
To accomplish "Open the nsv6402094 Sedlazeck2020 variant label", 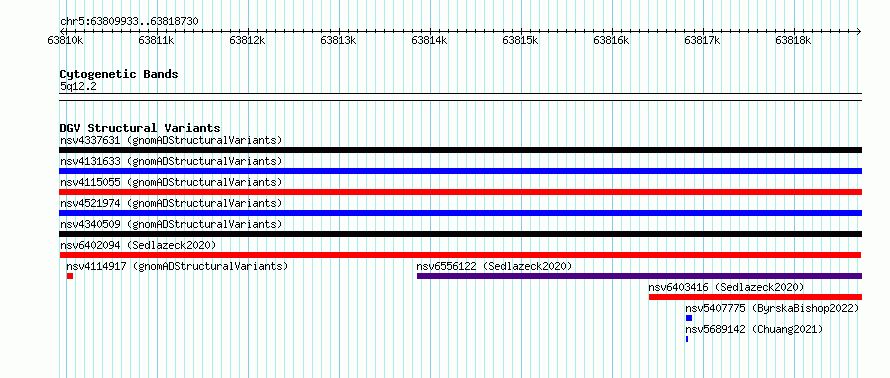I will tap(138, 245).
